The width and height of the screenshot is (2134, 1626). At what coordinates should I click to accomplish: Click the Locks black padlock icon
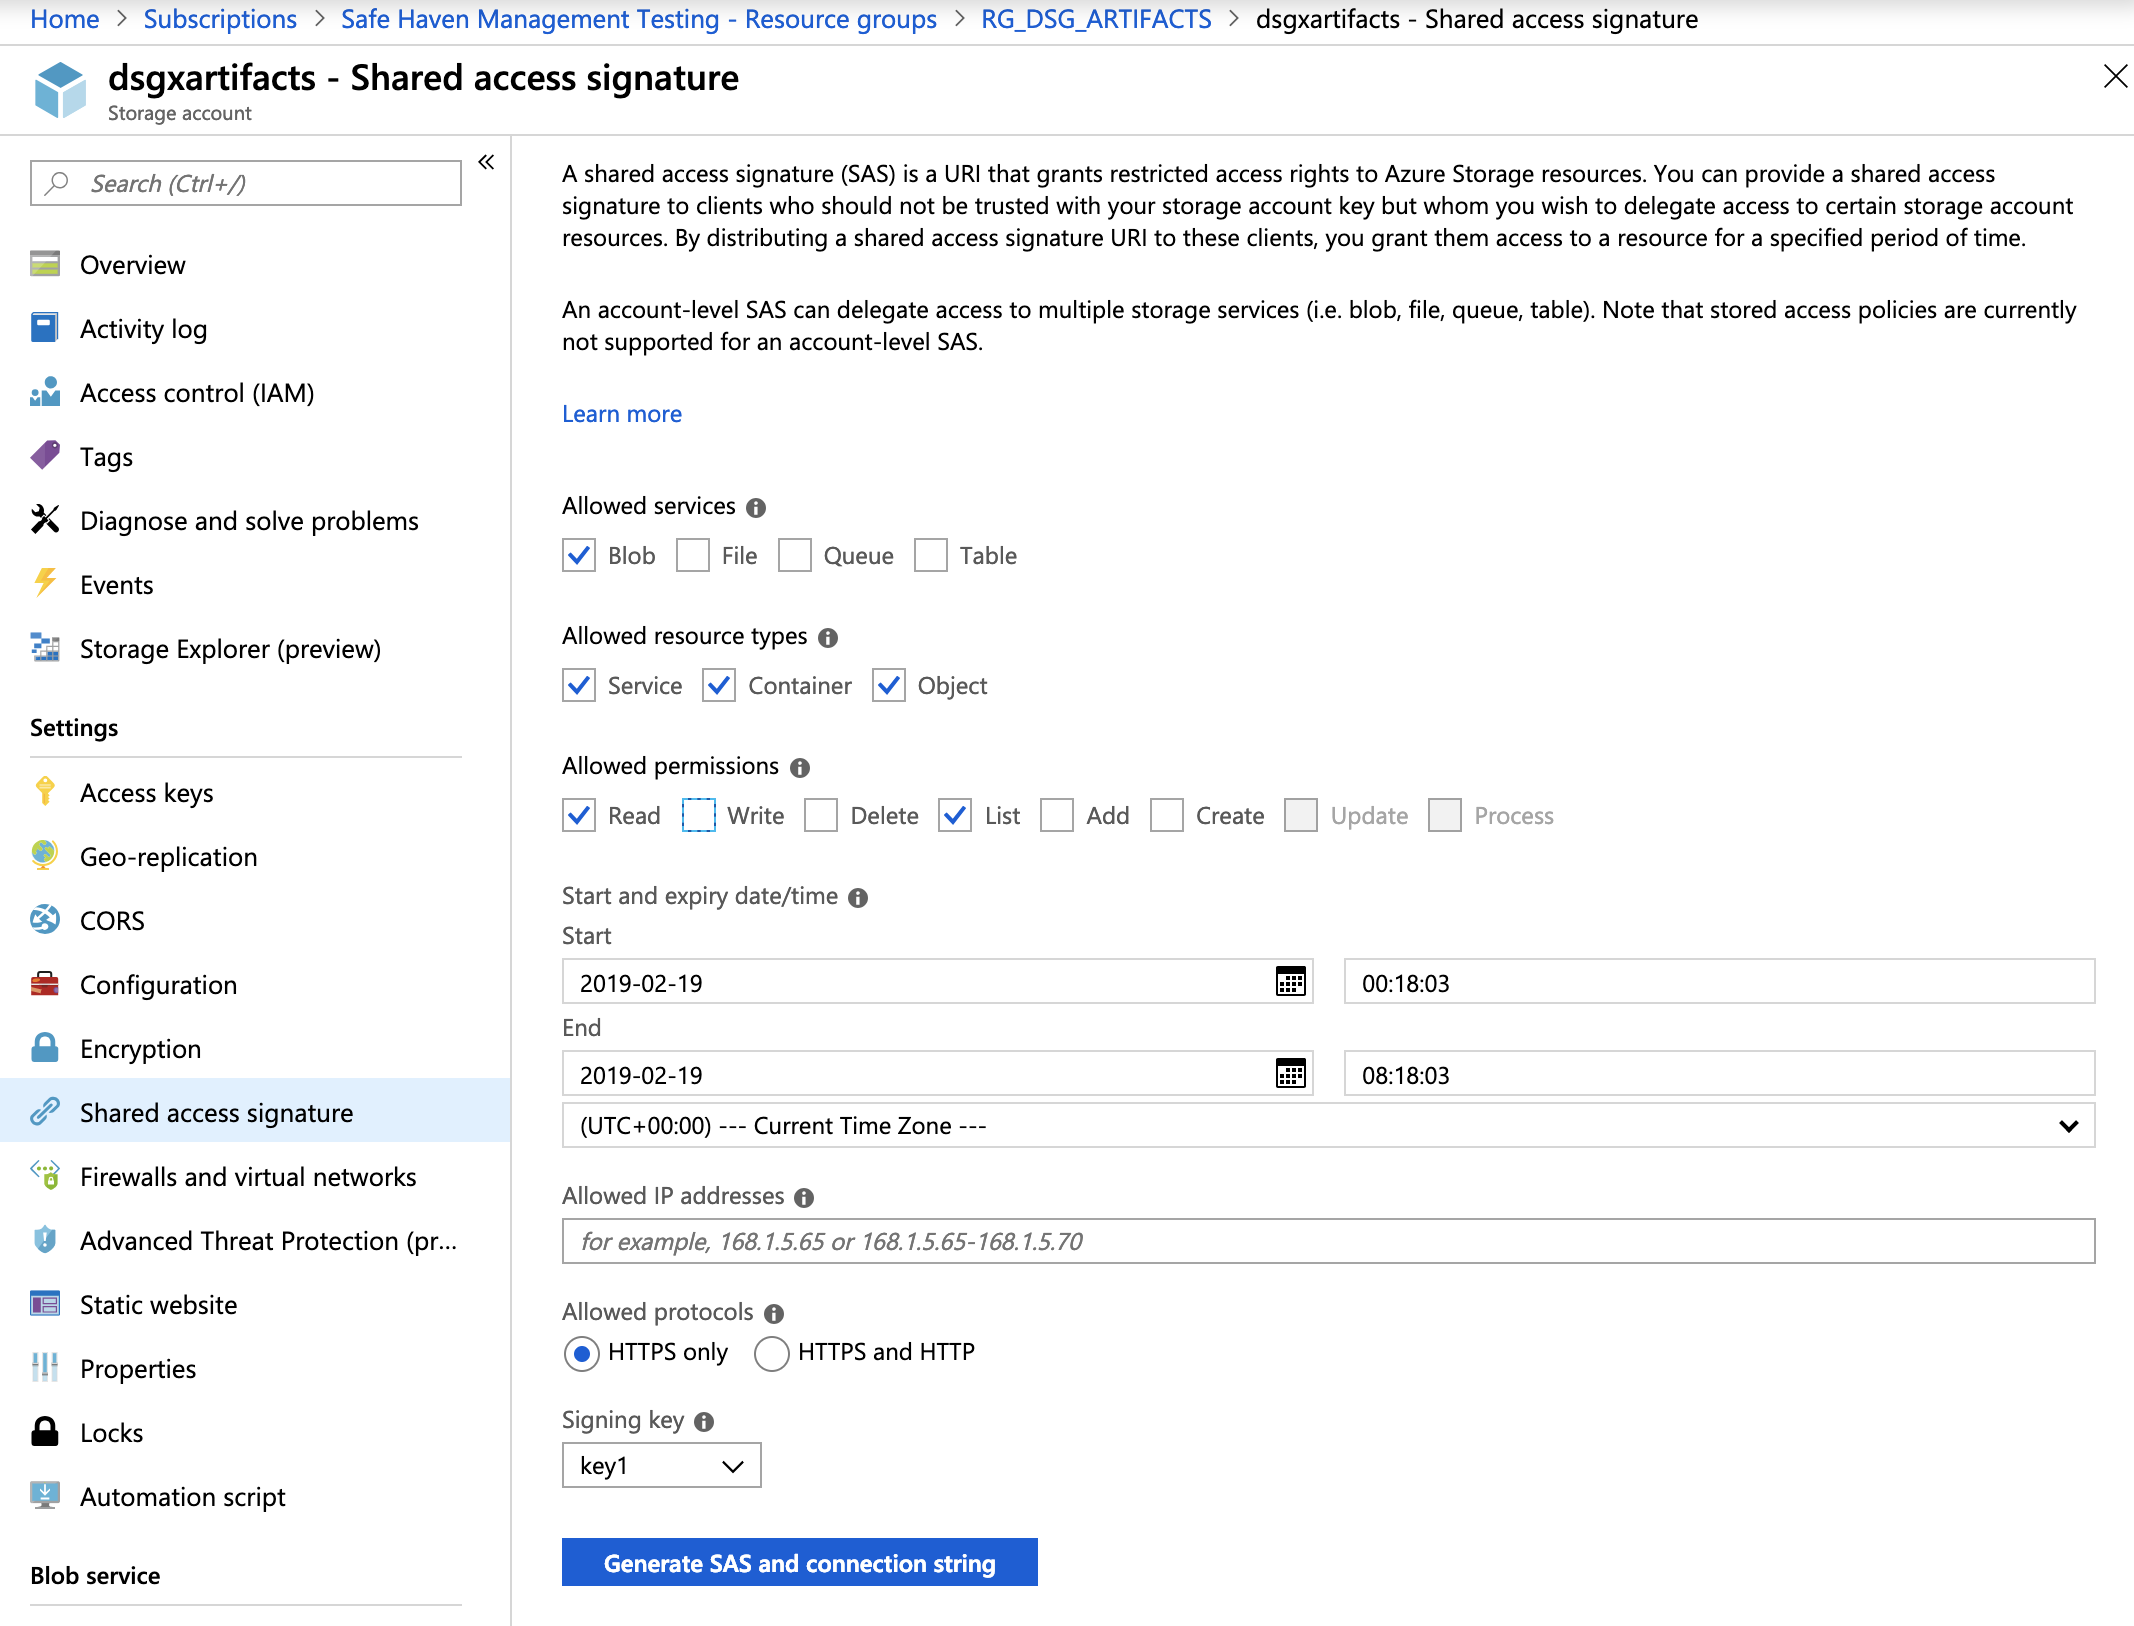(x=45, y=1431)
